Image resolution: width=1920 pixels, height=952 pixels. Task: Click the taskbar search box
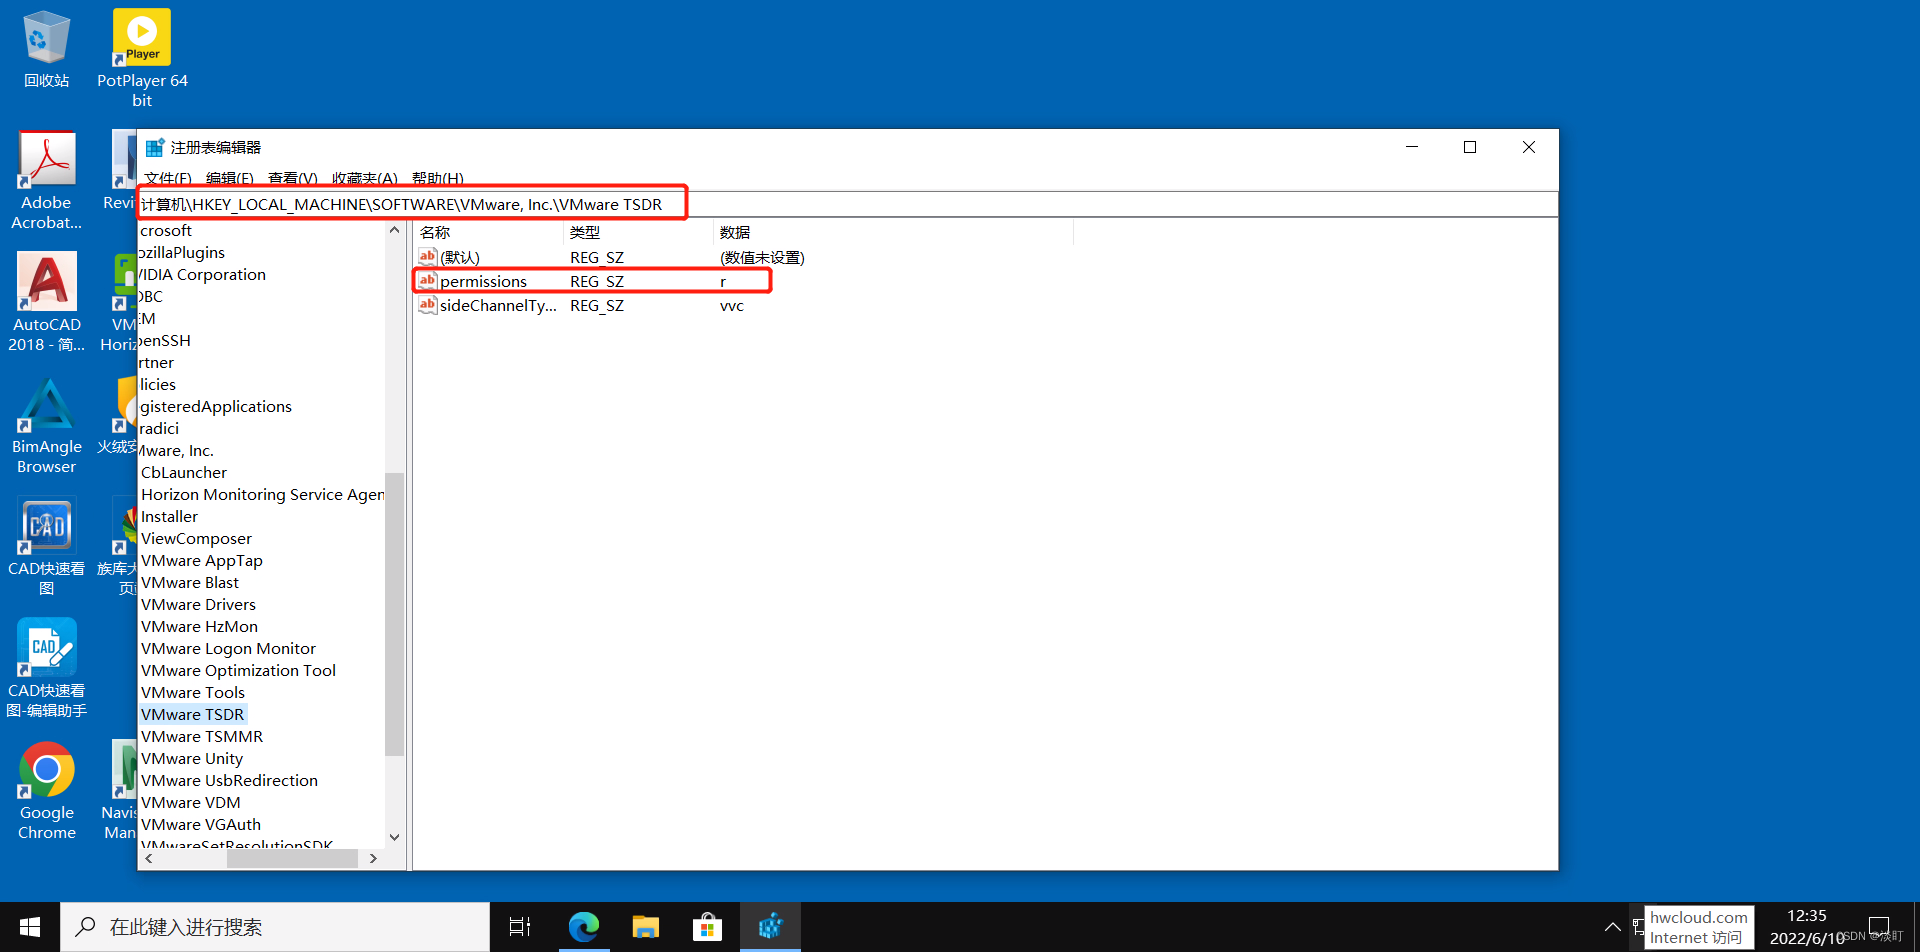pos(275,927)
